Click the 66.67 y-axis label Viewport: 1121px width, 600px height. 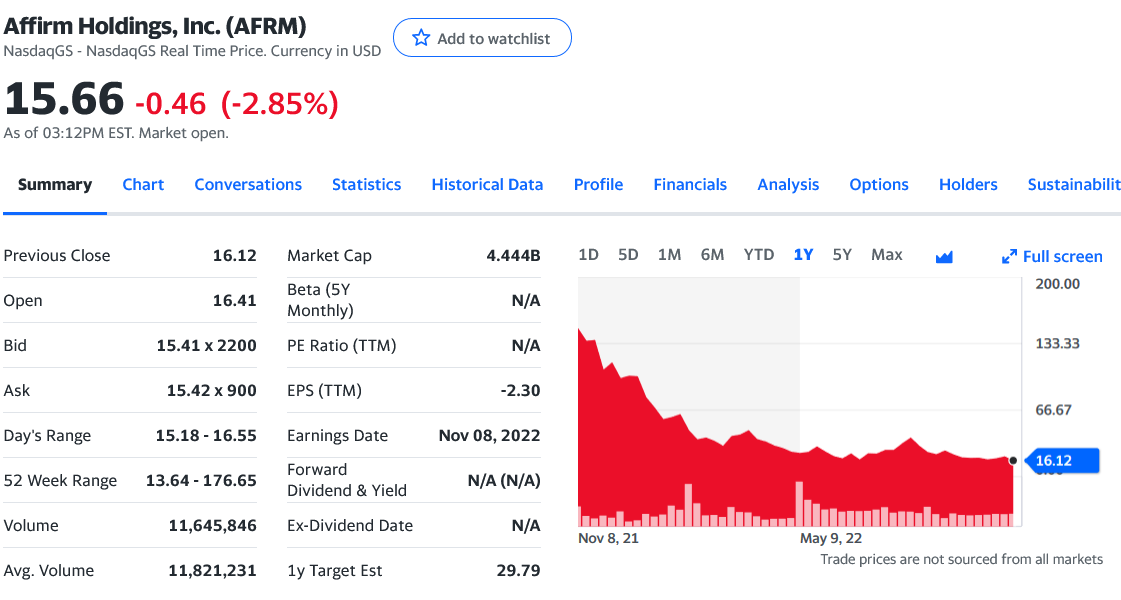pyautogui.click(x=1053, y=410)
